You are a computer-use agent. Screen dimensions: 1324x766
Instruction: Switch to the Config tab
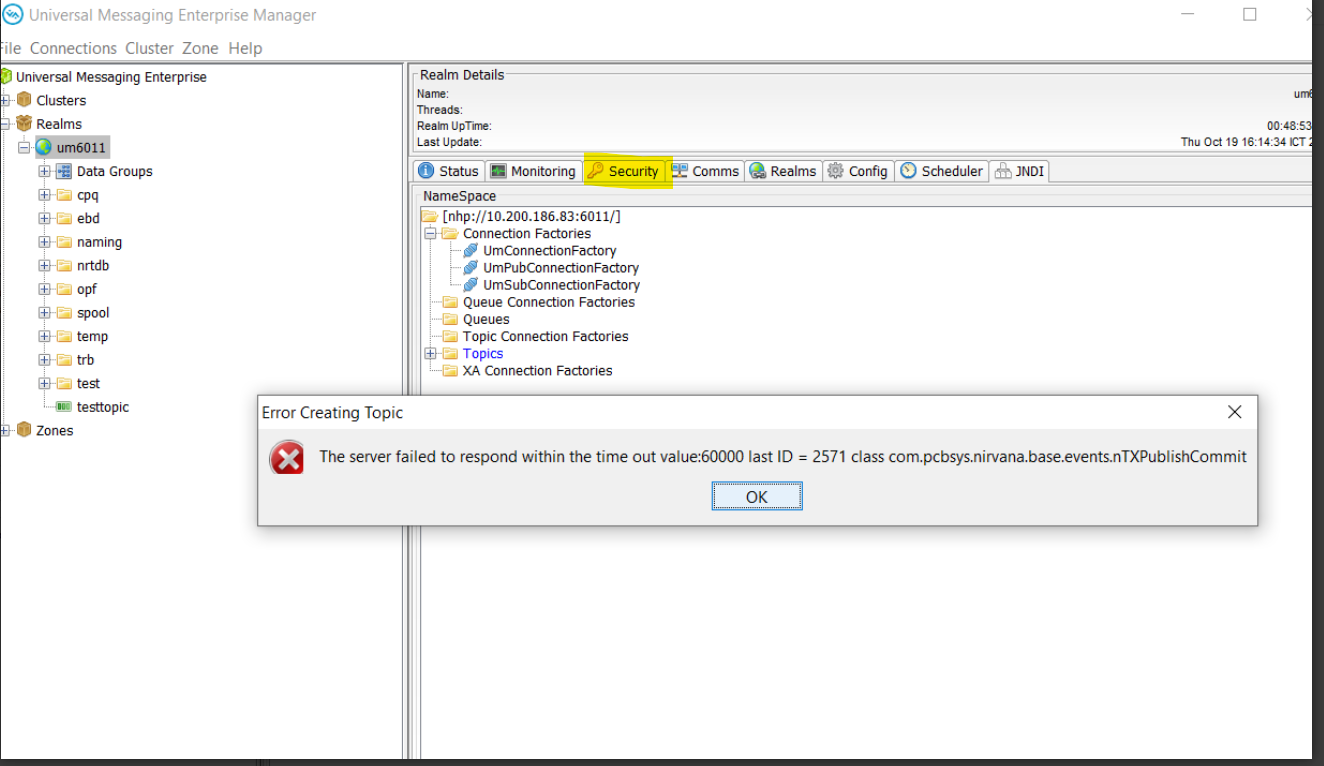858,171
